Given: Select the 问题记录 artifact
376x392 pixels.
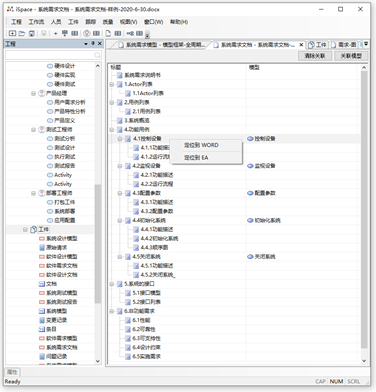Looking at the screenshot, I should (x=53, y=356).
